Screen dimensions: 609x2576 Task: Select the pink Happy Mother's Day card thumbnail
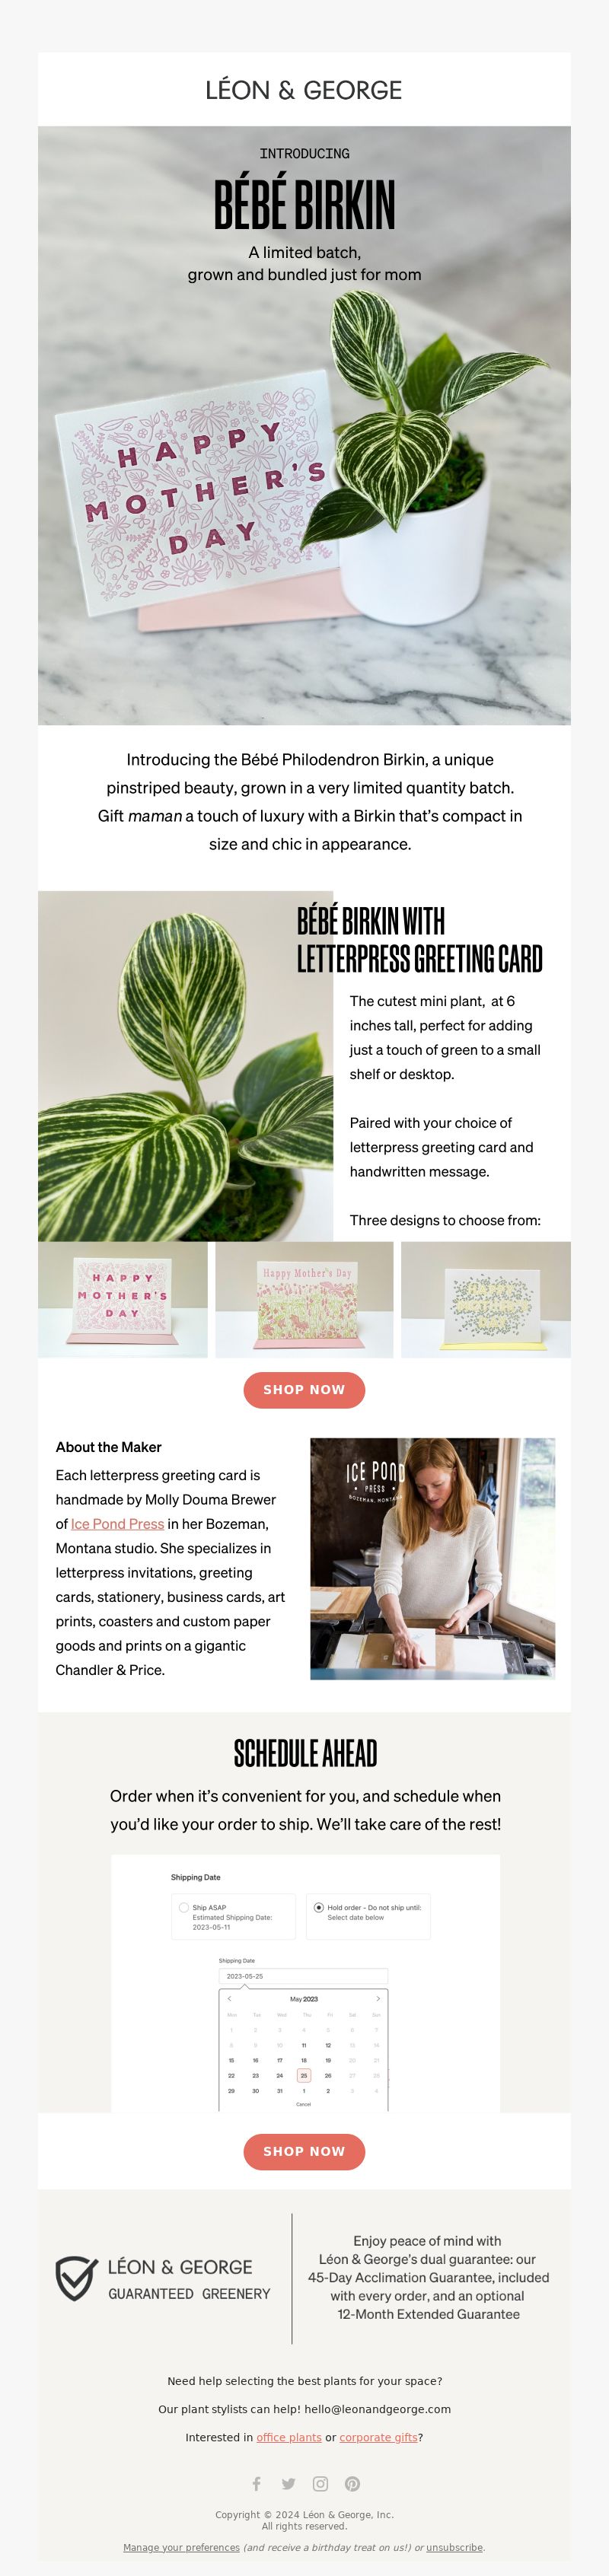(123, 1299)
